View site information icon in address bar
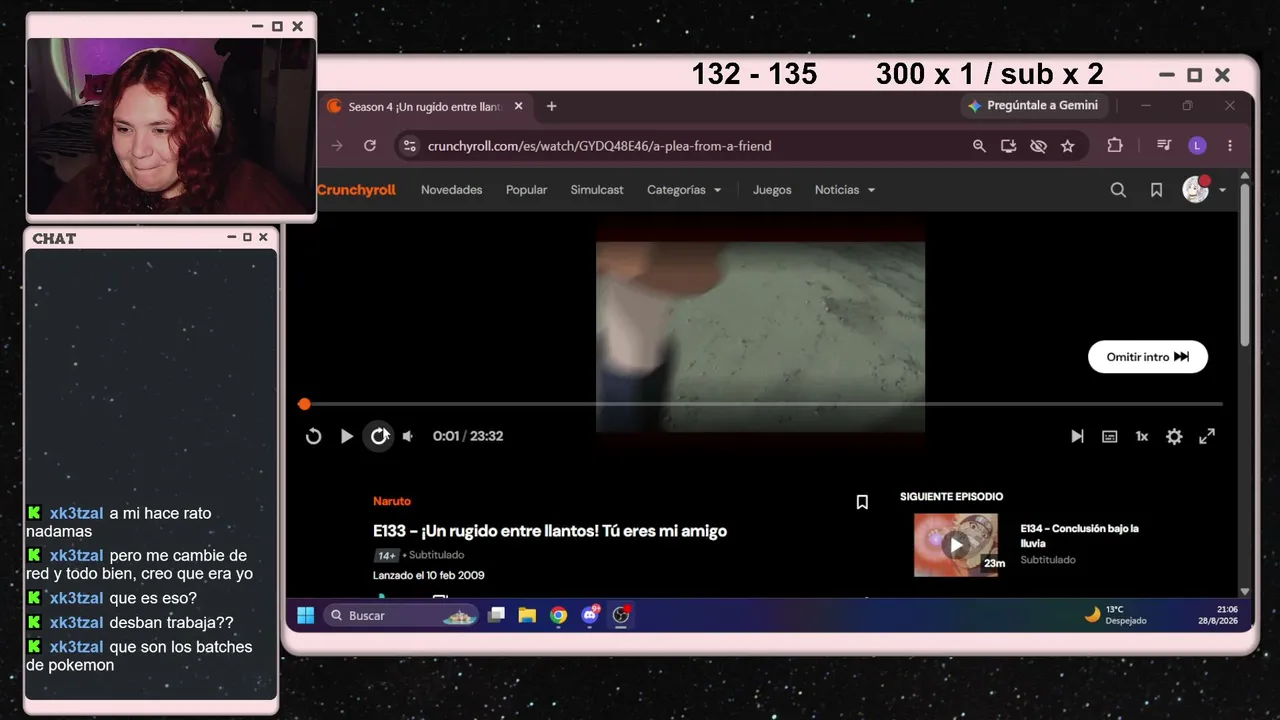The width and height of the screenshot is (1280, 720). [x=409, y=146]
